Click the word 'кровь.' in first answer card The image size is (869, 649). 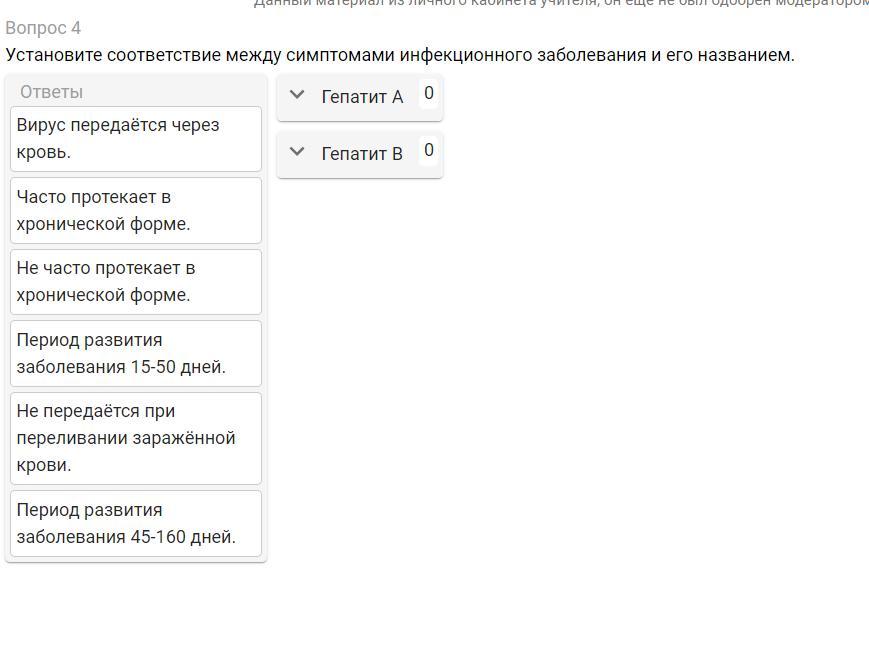point(44,152)
